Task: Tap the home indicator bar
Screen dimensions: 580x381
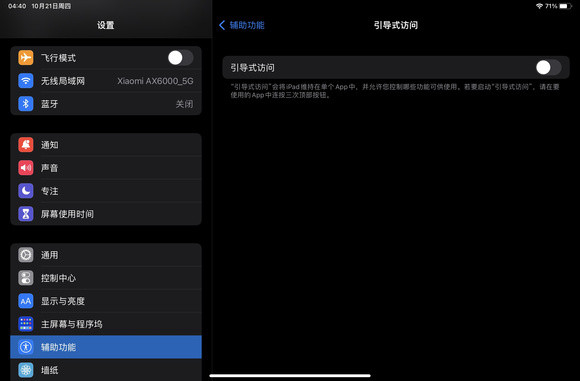Action: [290, 375]
